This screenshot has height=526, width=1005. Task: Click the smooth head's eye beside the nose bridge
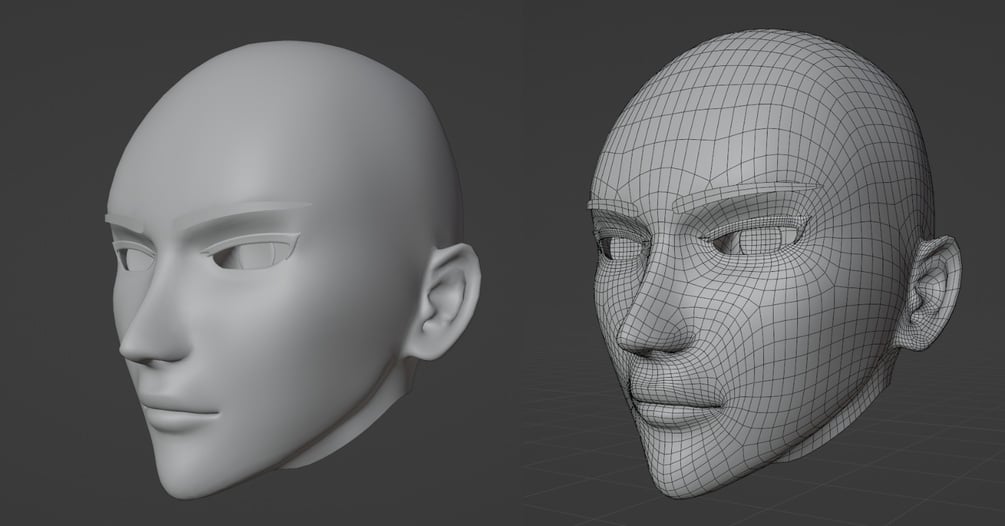(135, 256)
